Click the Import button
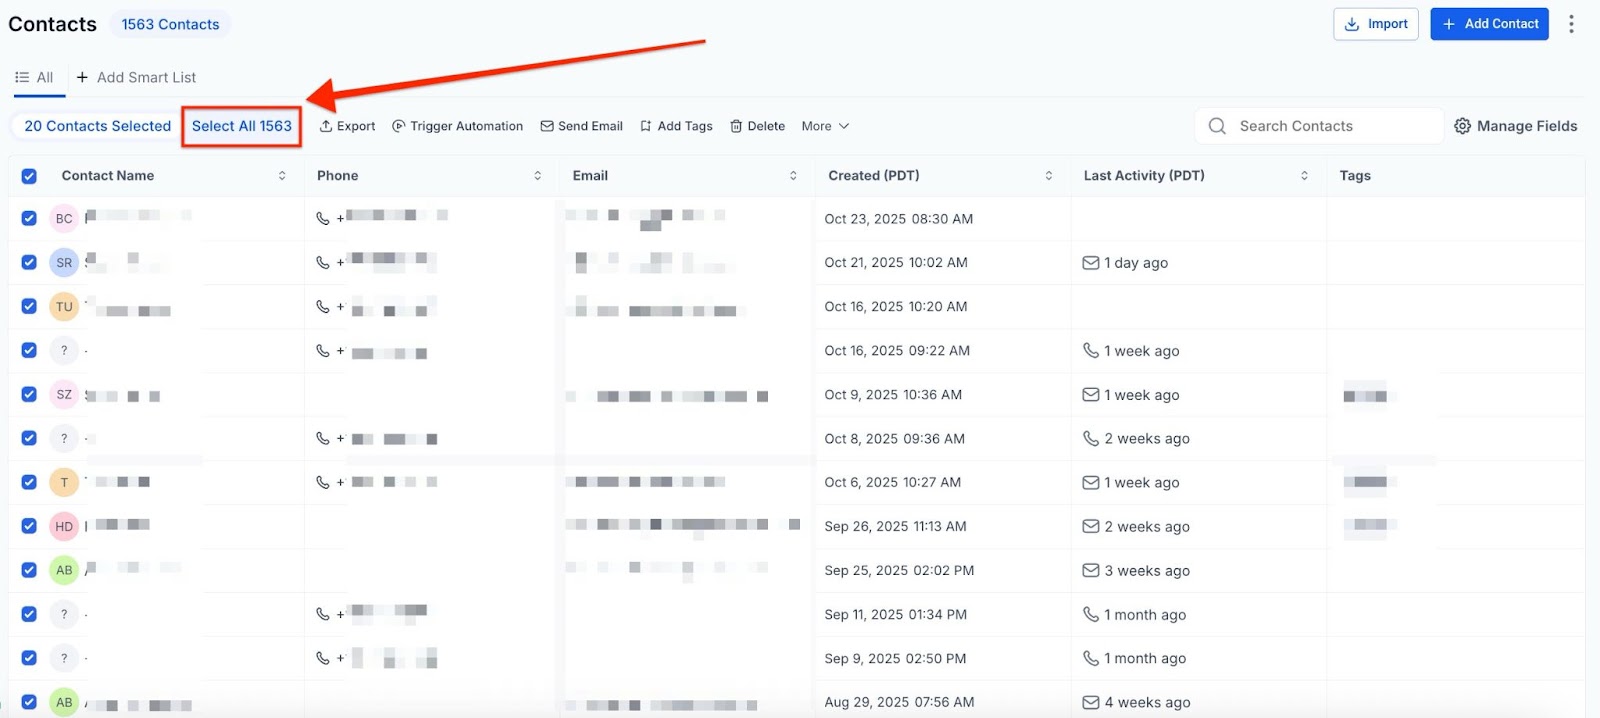 (x=1375, y=24)
